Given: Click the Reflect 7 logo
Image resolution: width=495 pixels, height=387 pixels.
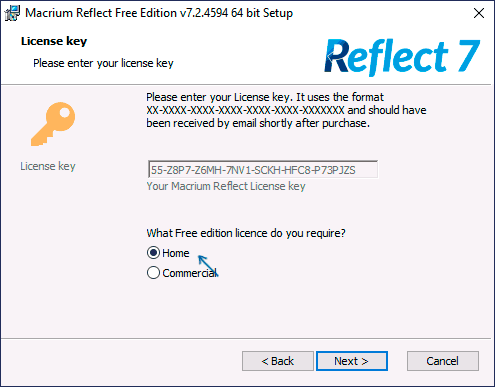Looking at the screenshot, I should (402, 57).
